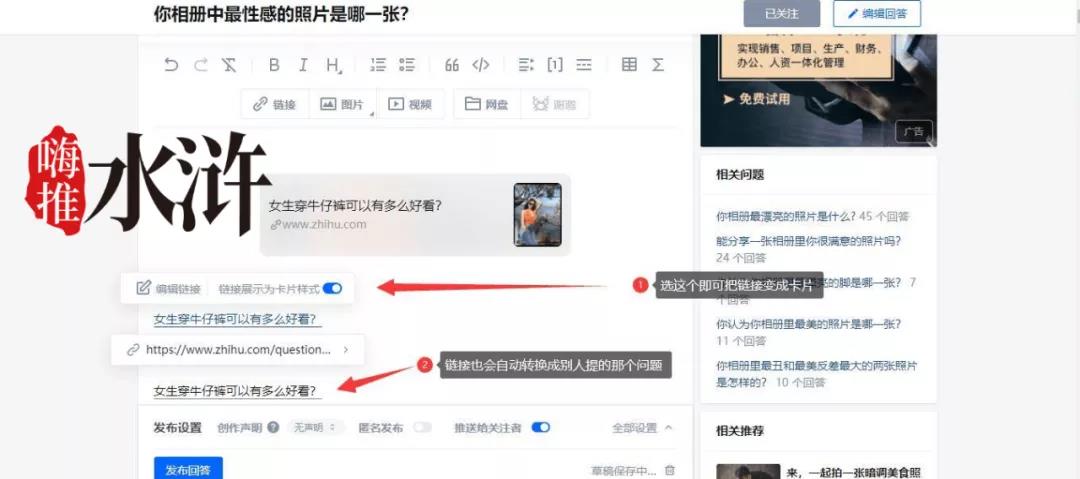Toggle bold formatting
Viewport: 1080px width, 479px height.
(x=274, y=65)
